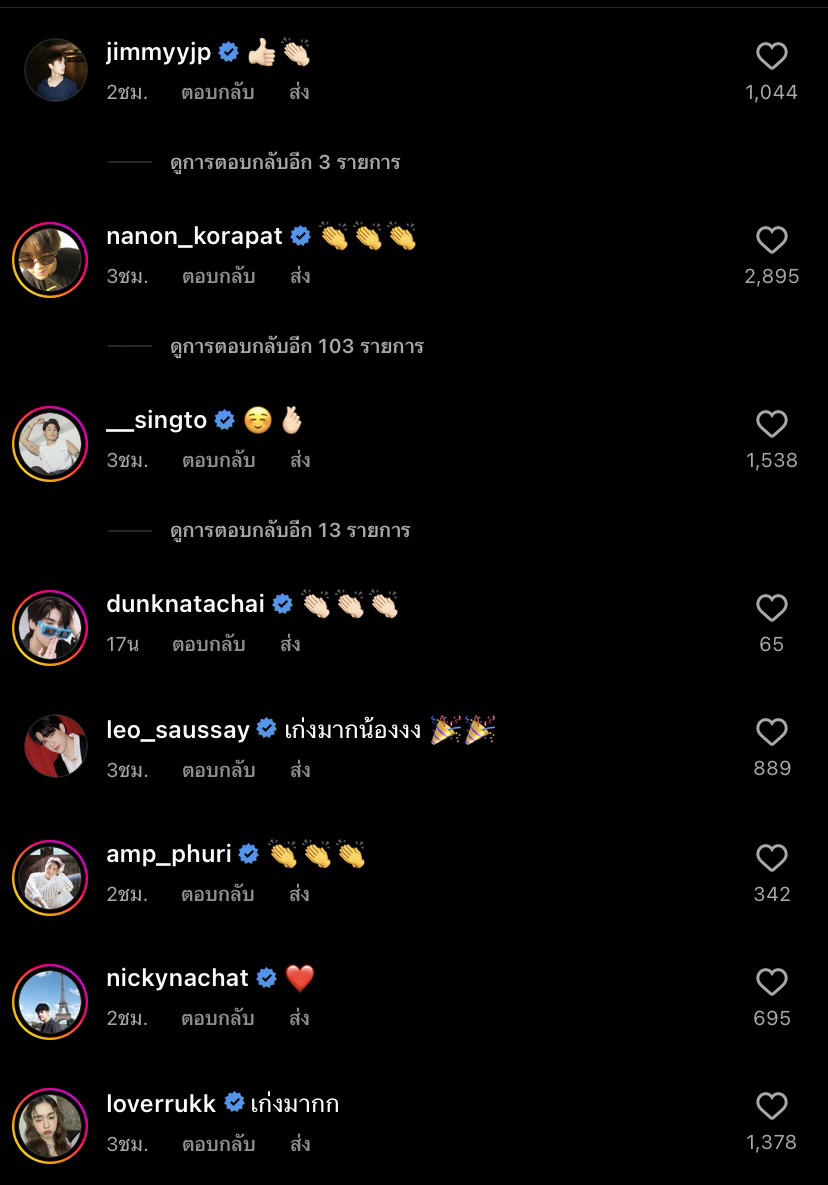Tap the heart on __singto's comment
The width and height of the screenshot is (828, 1185).
[x=771, y=424]
